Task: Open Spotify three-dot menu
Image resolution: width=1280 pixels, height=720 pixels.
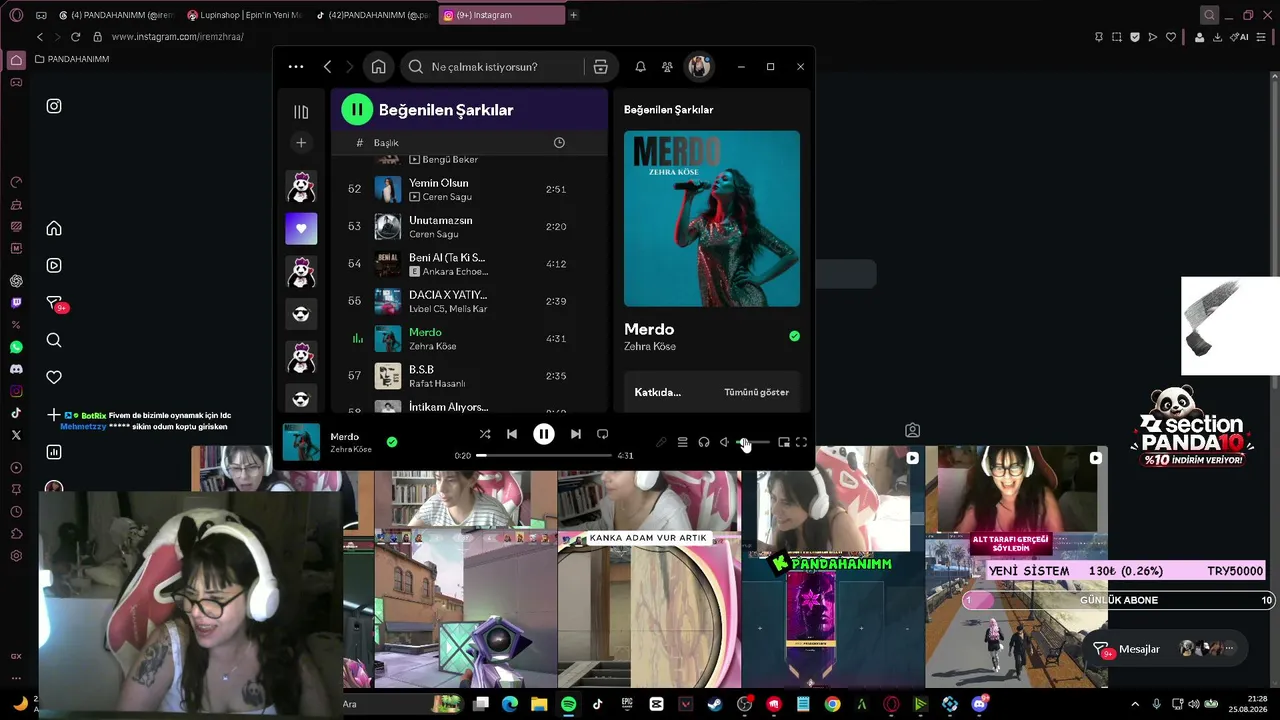Action: pos(296,67)
